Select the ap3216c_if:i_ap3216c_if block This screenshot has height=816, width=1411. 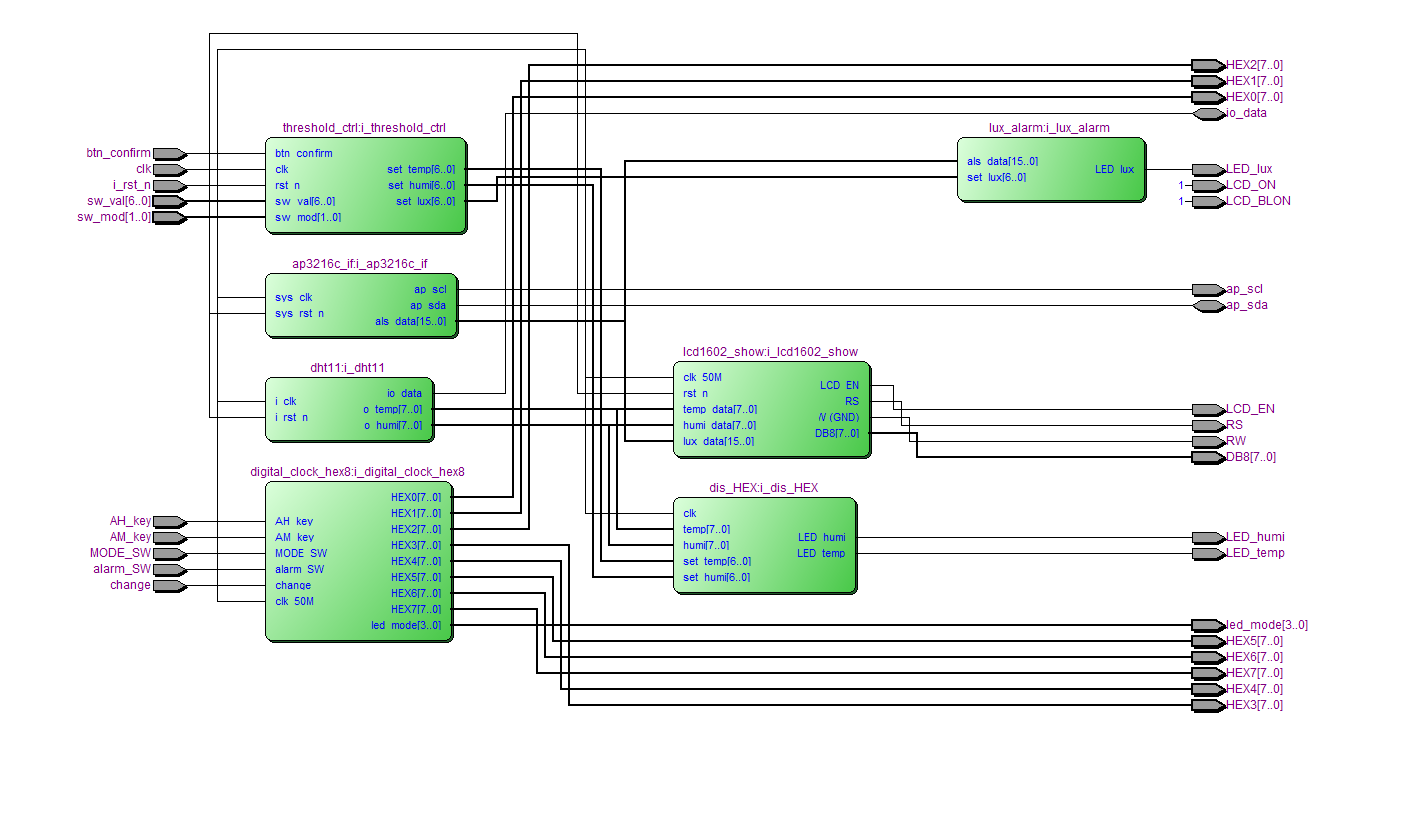click(x=361, y=306)
